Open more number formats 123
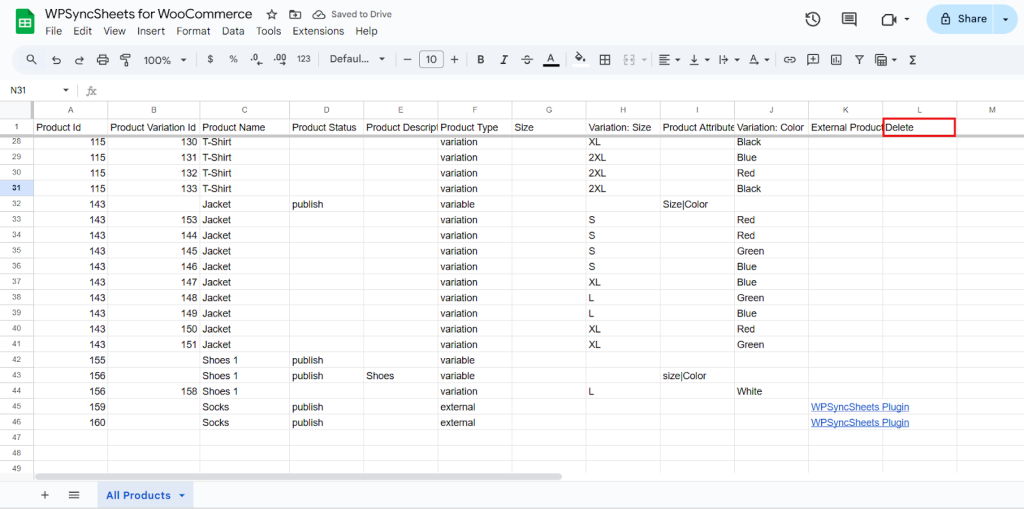 [x=304, y=59]
